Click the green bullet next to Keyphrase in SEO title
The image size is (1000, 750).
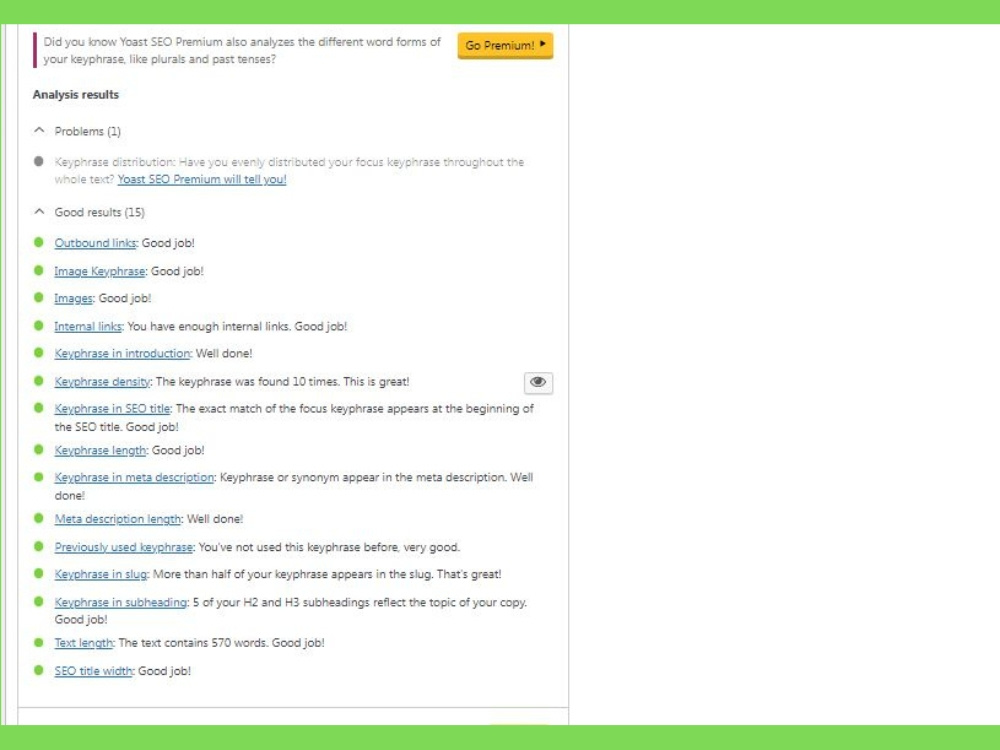tap(39, 408)
